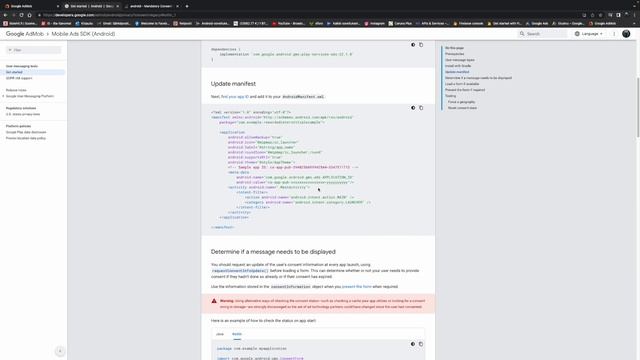This screenshot has width=640, height=360.
Task: Click the browser back arrow
Action: point(5,15)
